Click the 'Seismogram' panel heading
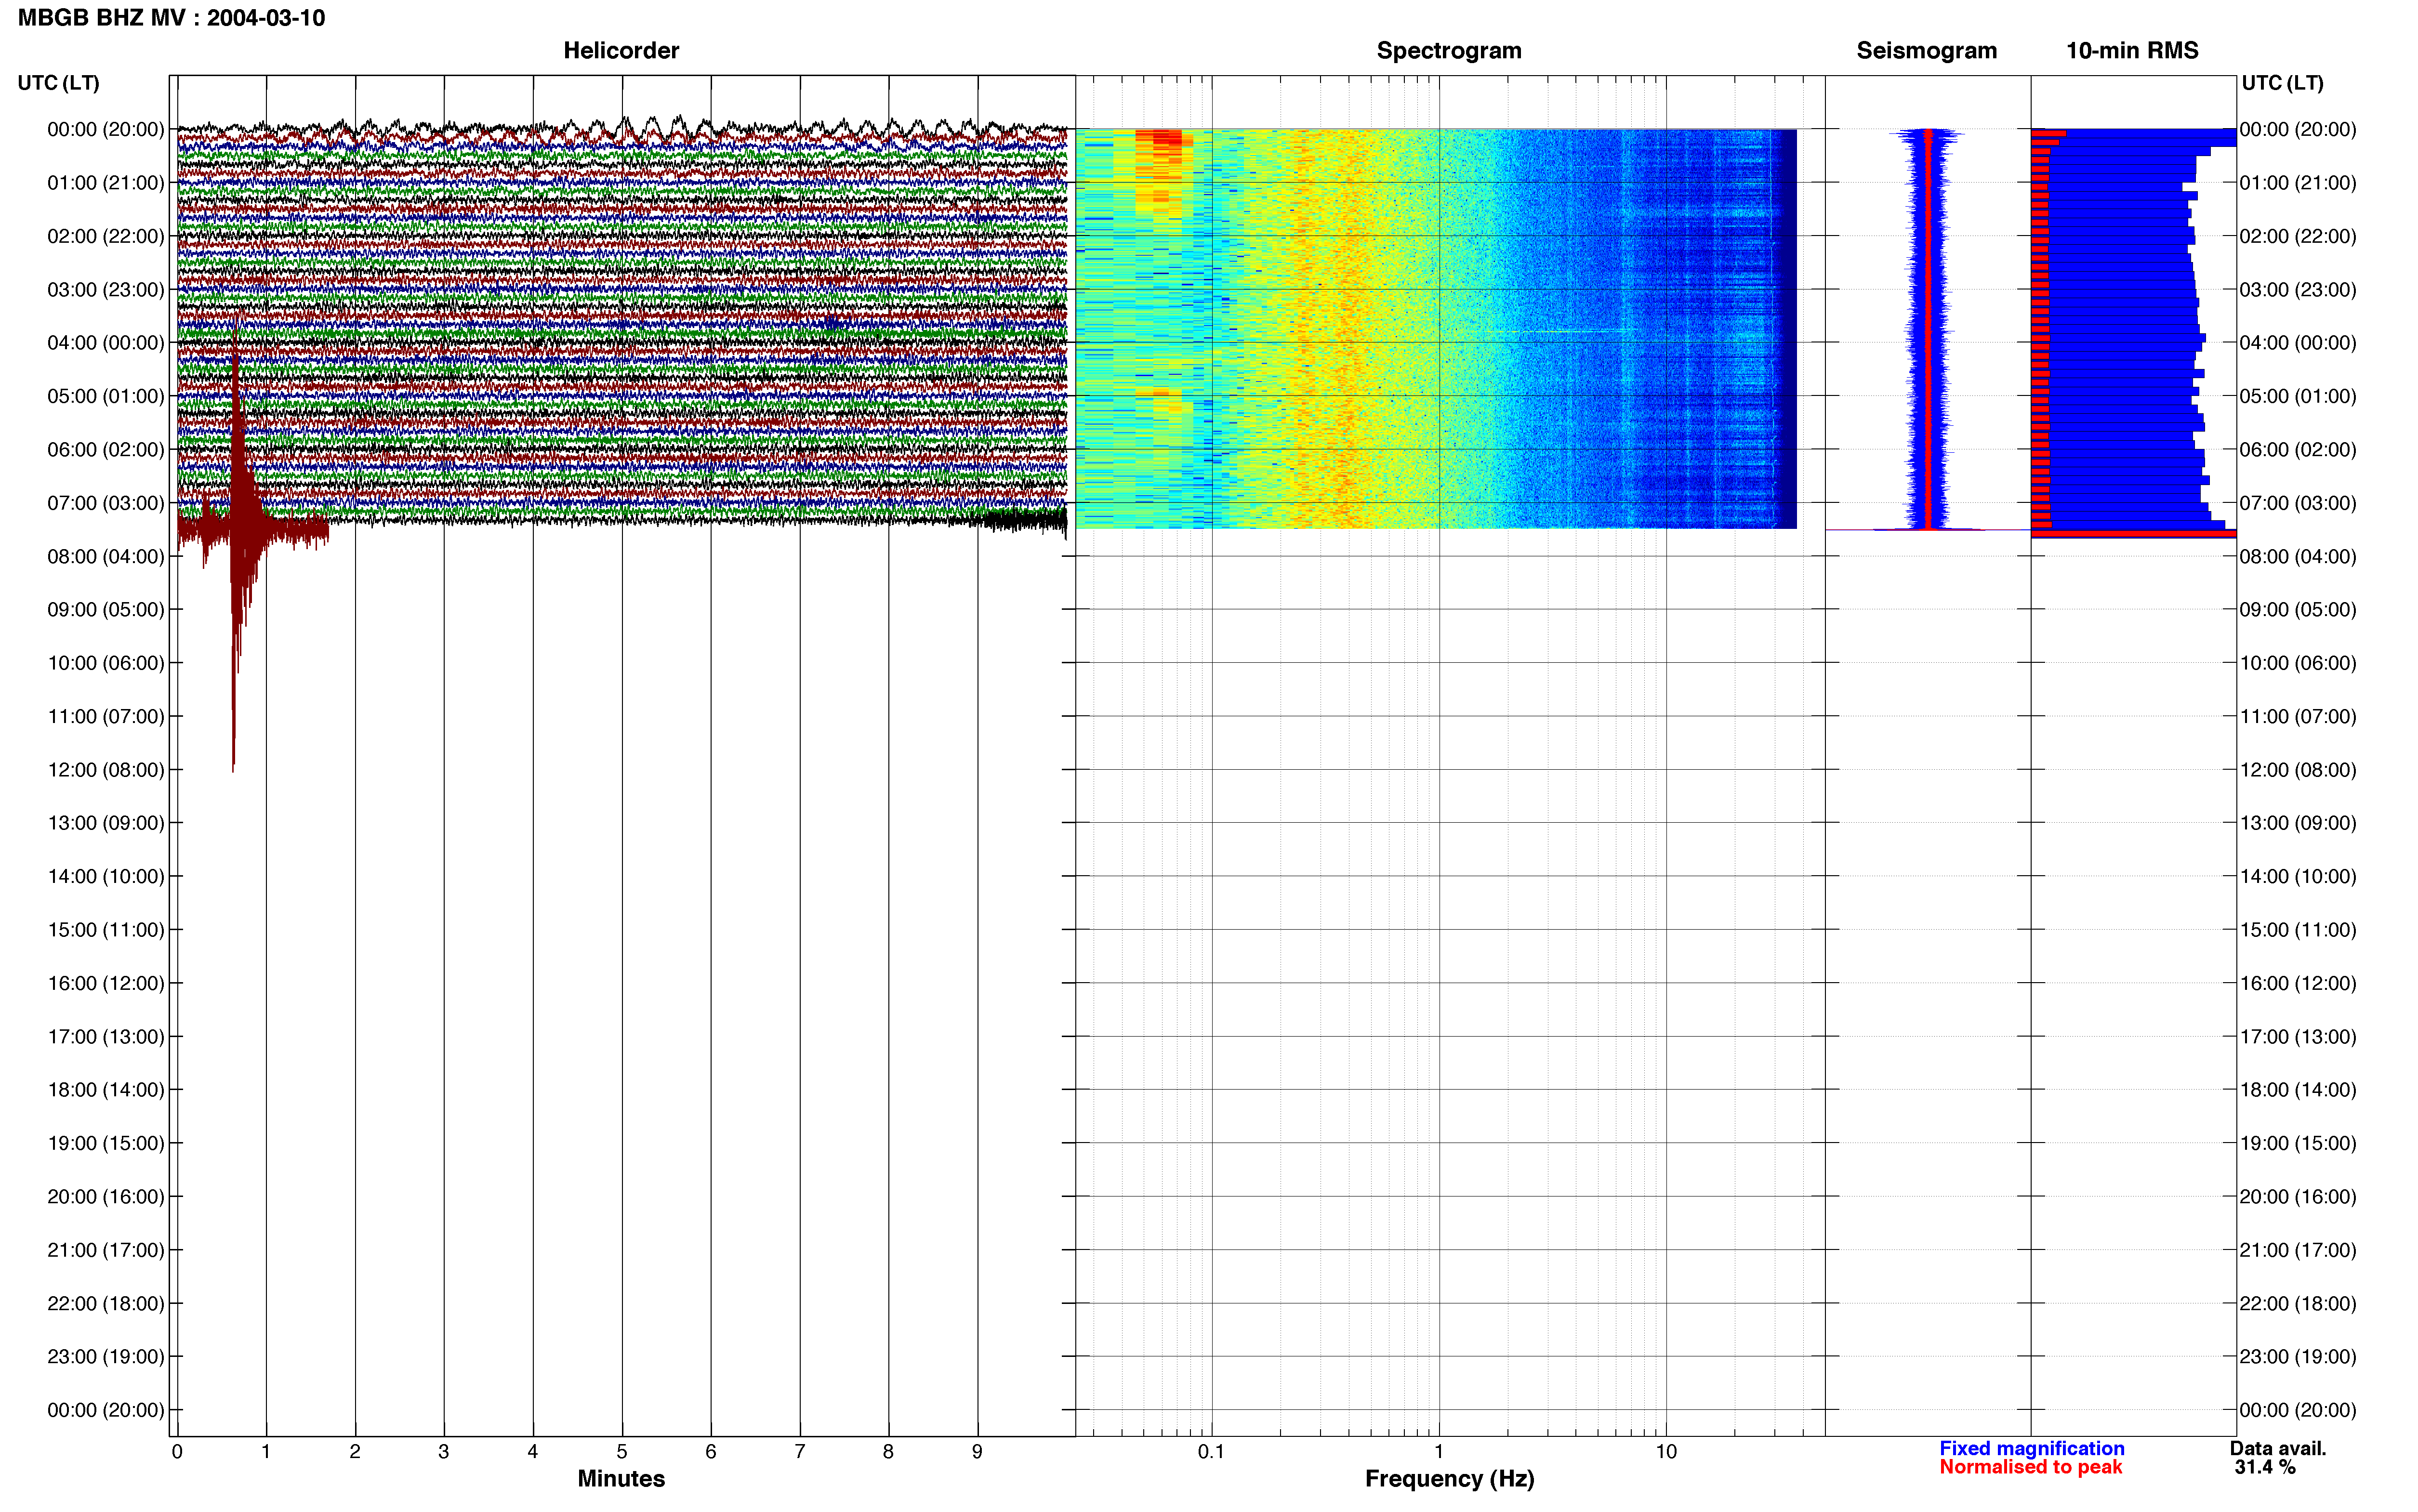Image resolution: width=2418 pixels, height=1512 pixels. point(1926,50)
